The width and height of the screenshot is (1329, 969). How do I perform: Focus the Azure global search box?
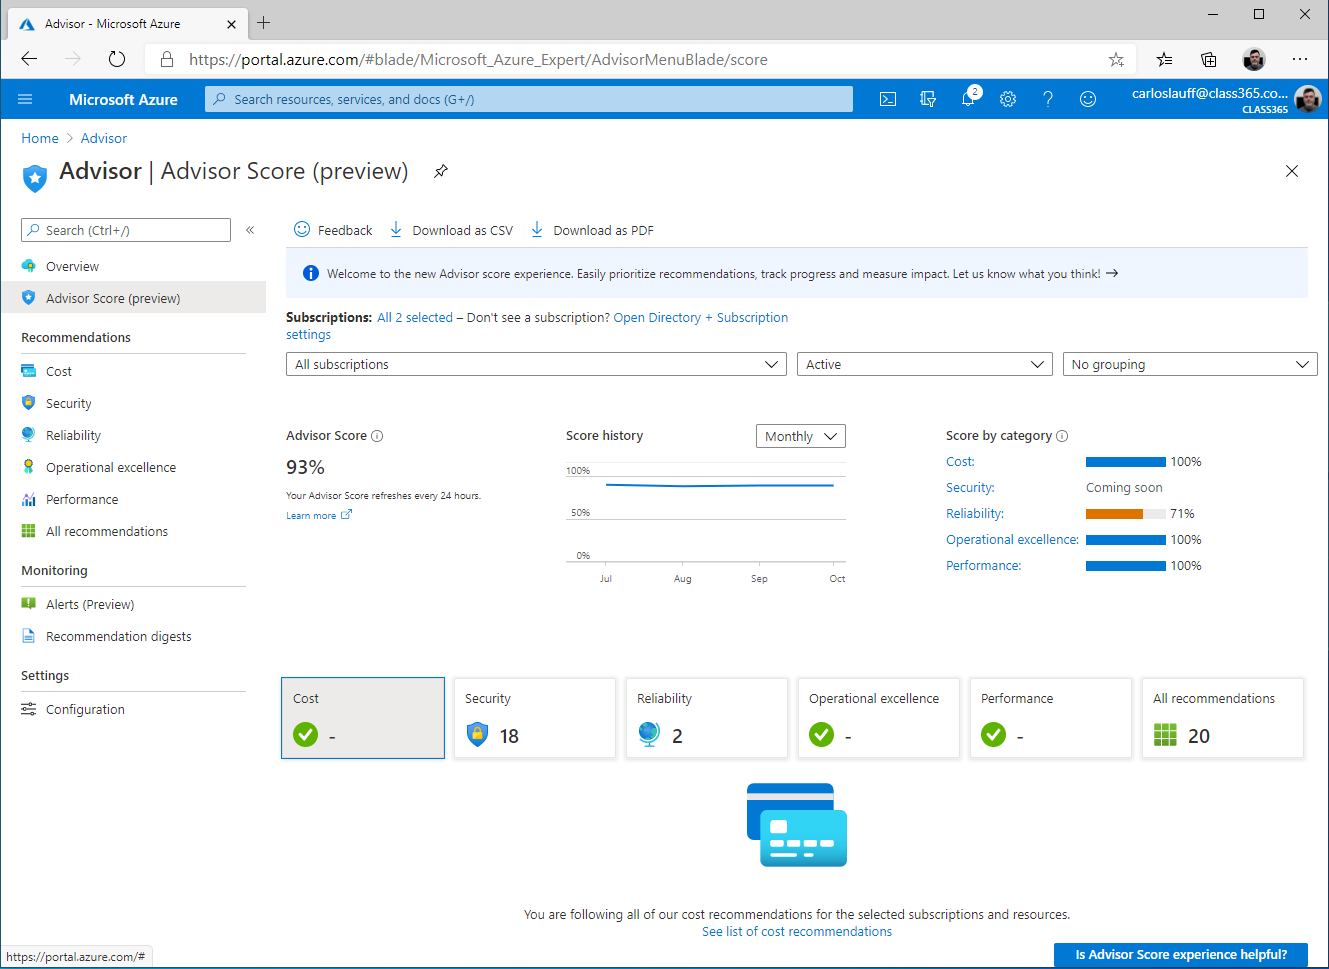(x=529, y=99)
